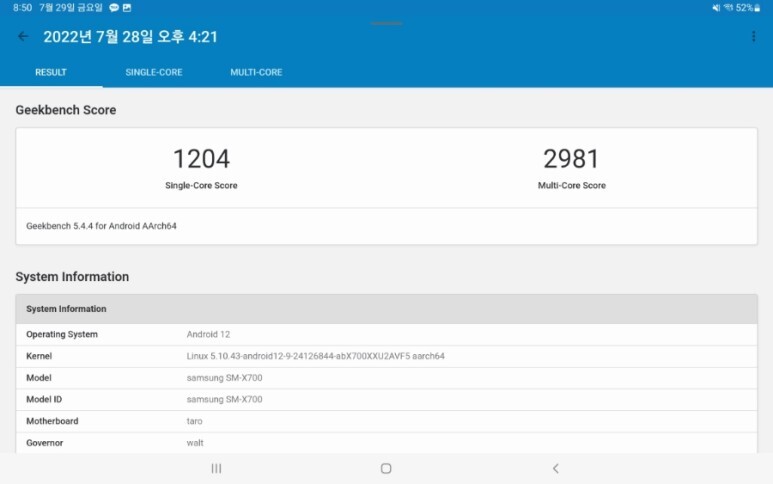Screen dimensions: 773x484
Task: Select the Android 12 value
Action: tap(208, 334)
